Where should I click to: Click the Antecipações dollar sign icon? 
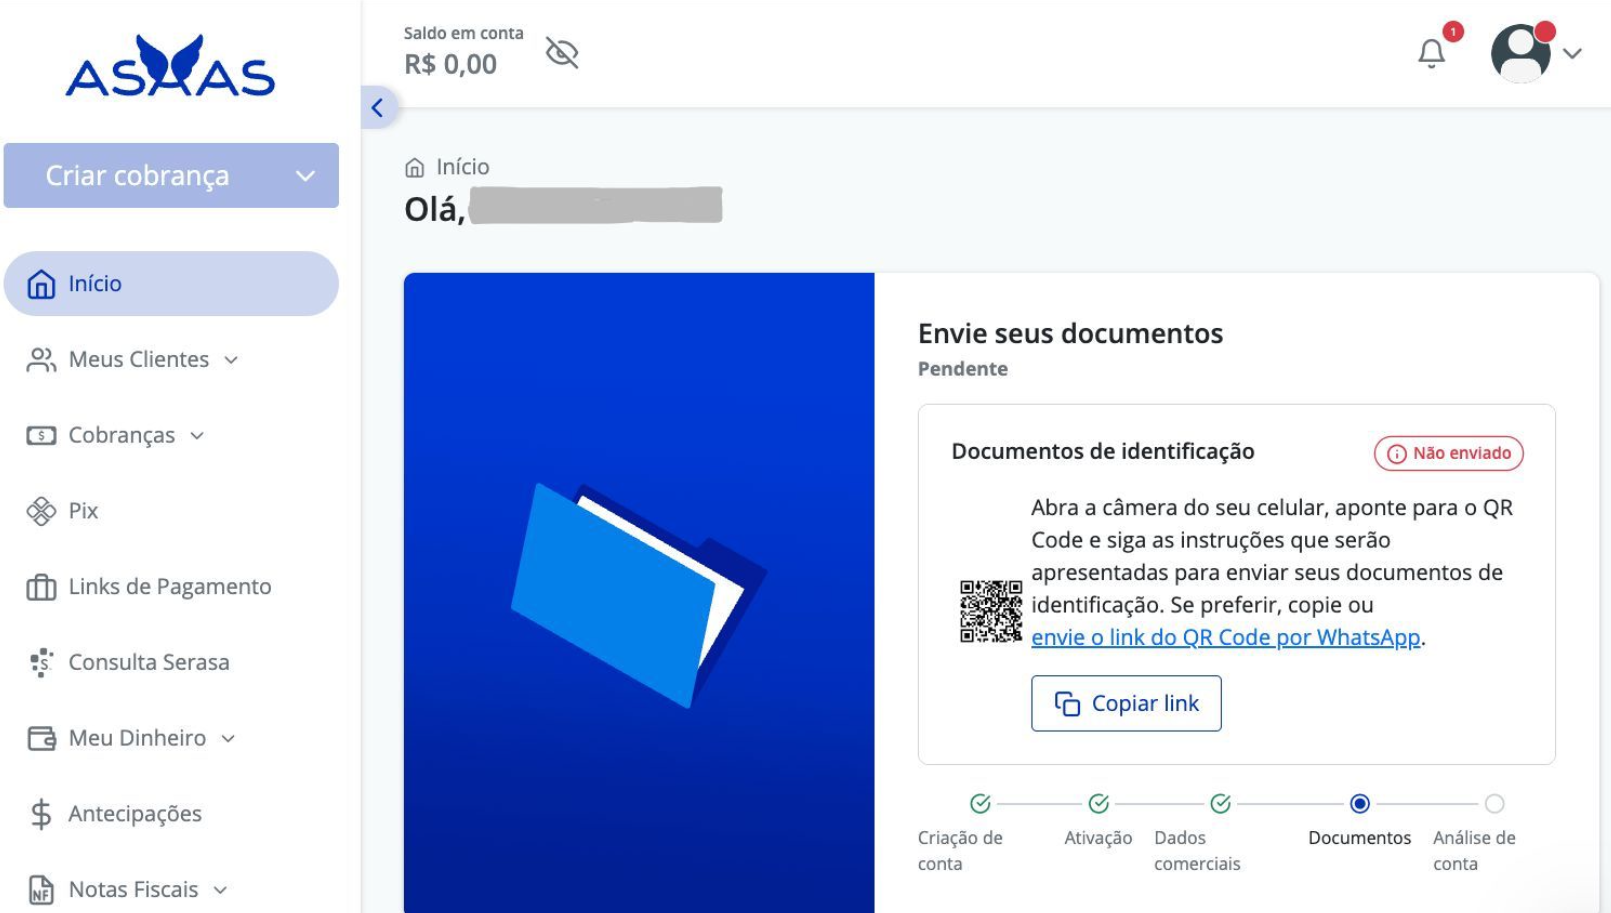tap(41, 814)
